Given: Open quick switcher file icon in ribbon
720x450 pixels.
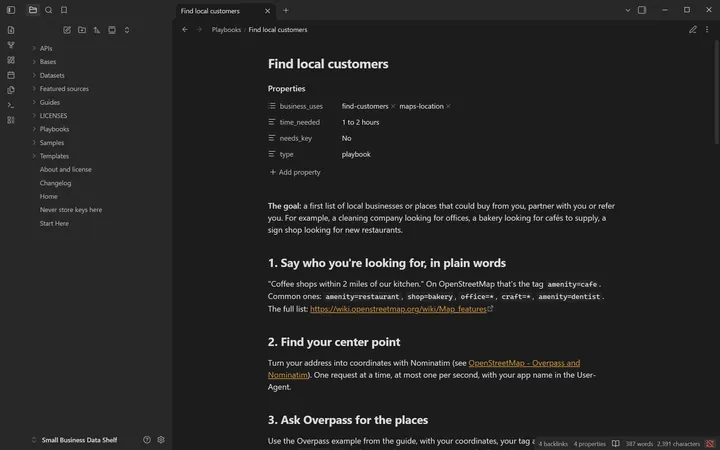Looking at the screenshot, I should coord(11,30).
